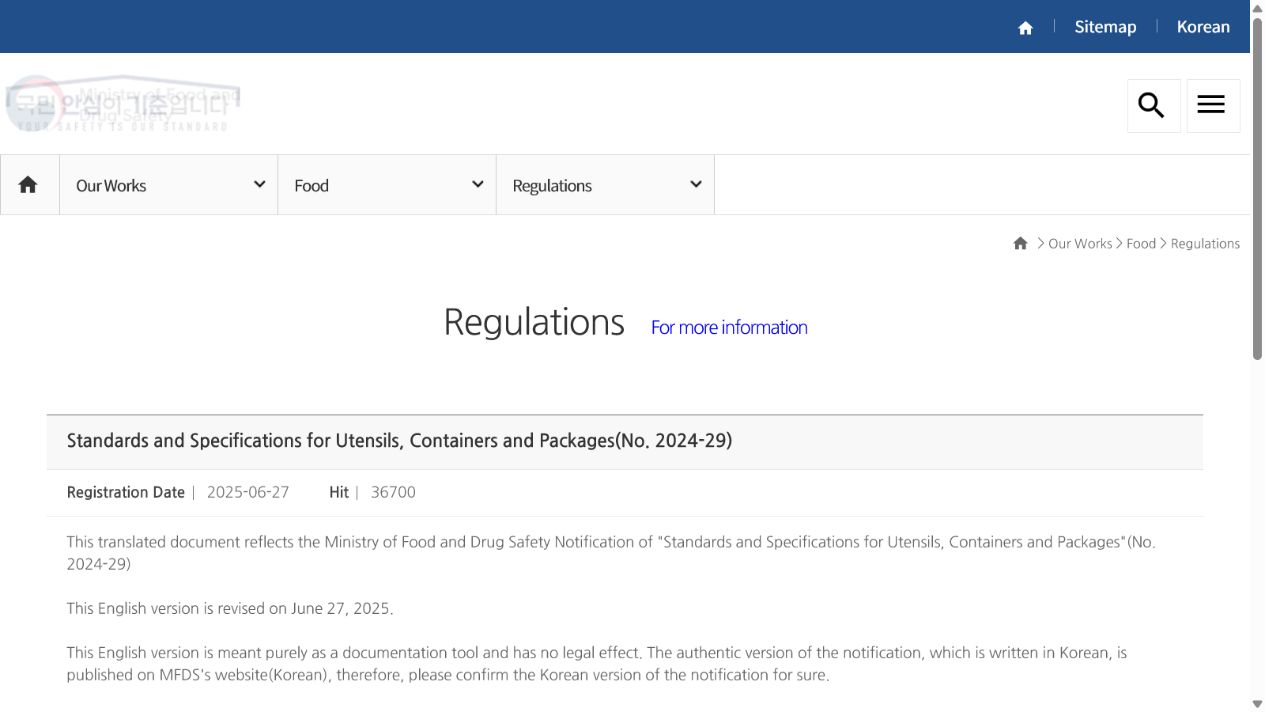Click the vertical page scrollbar thumb
This screenshot has width=1265, height=712.
(1257, 188)
